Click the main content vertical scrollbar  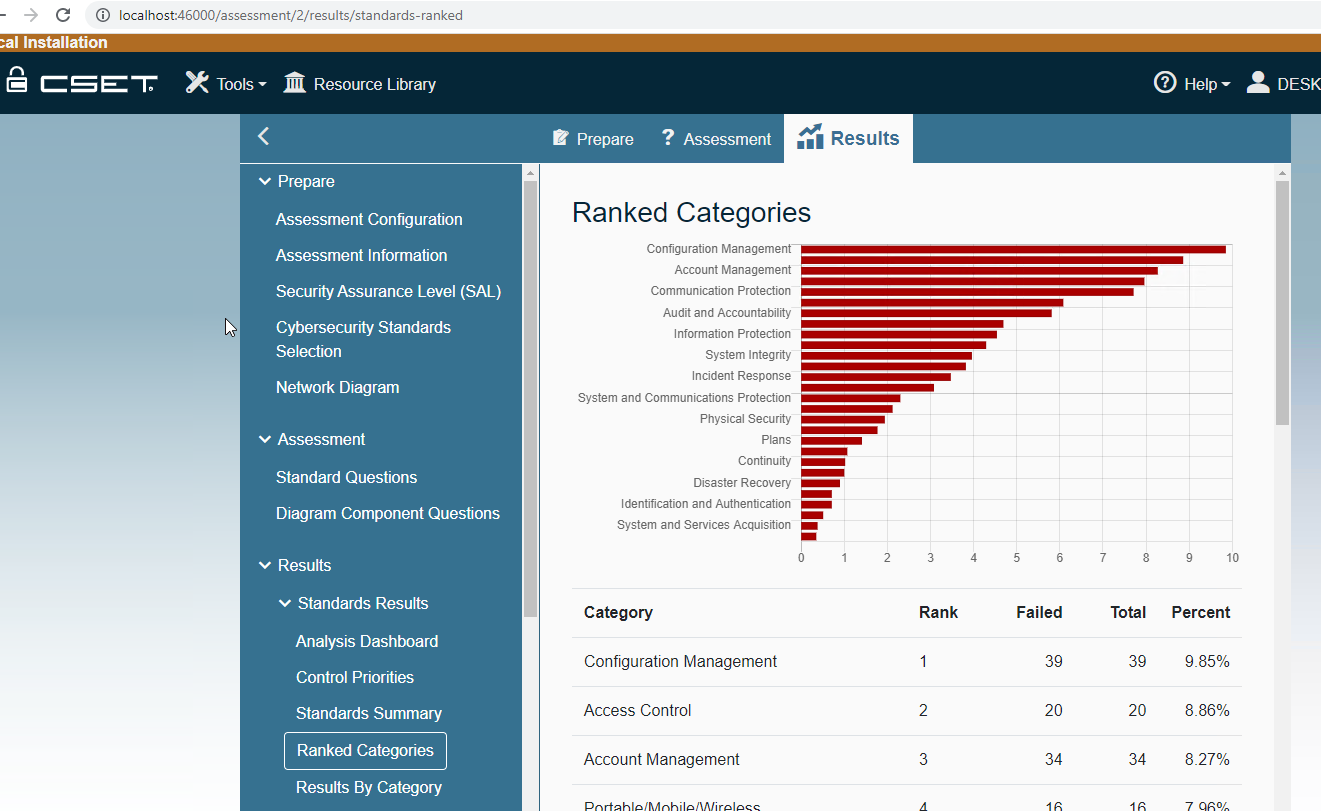click(x=1282, y=300)
